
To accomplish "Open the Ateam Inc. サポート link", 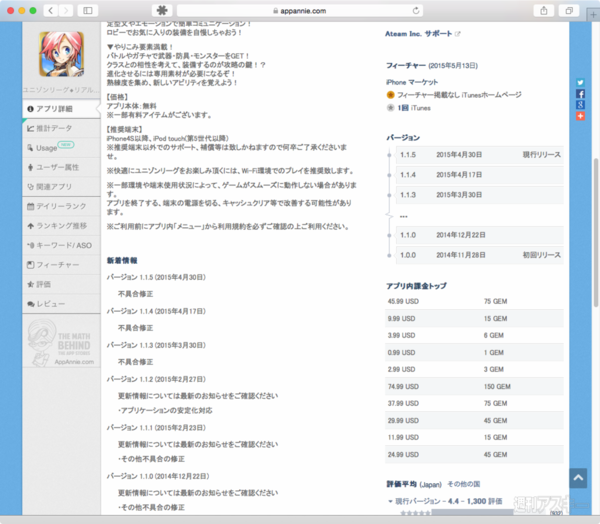I will [418, 34].
